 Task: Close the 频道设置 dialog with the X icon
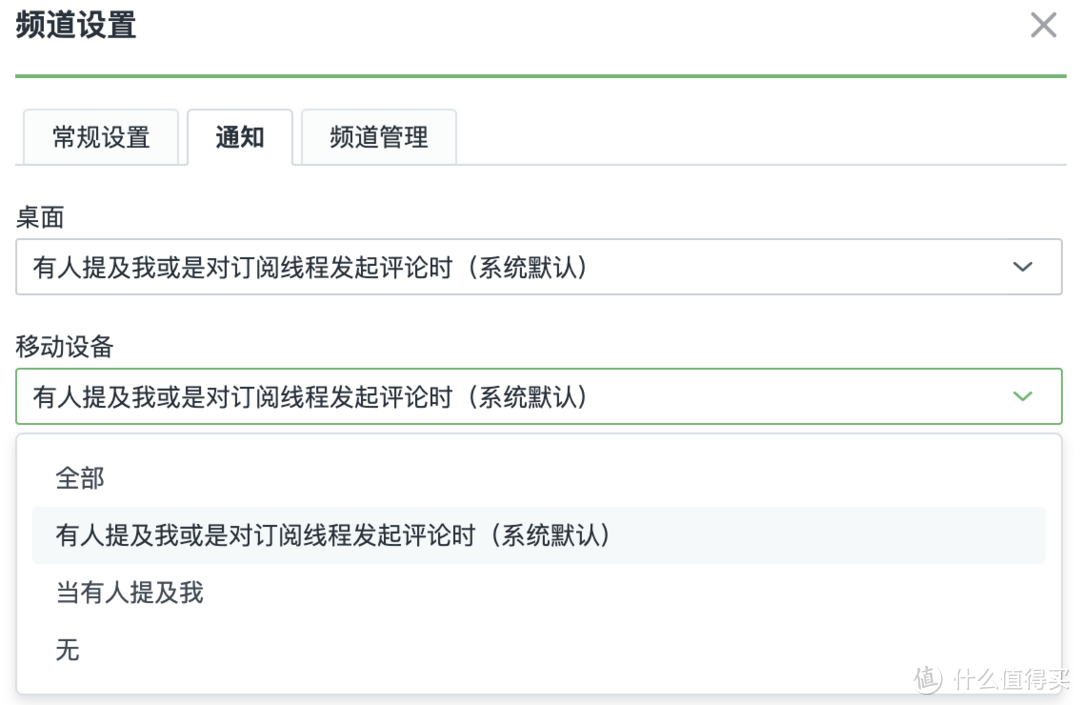[1043, 25]
